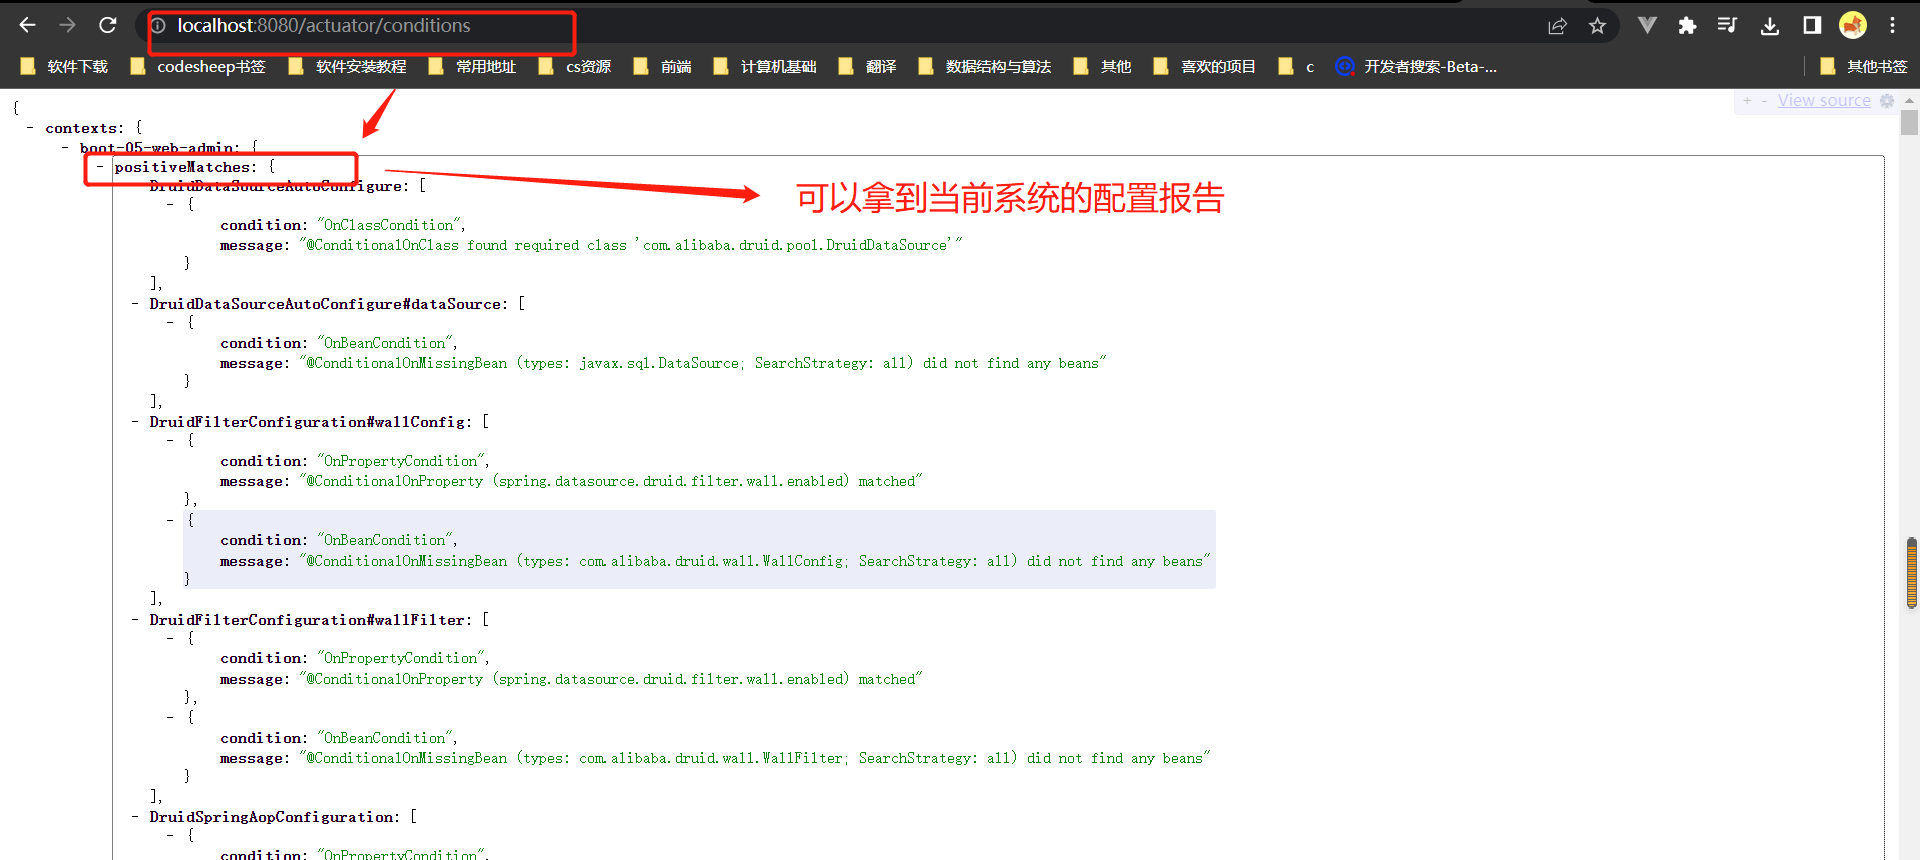Image resolution: width=1920 pixels, height=860 pixels.
Task: Collapse the DruidFilterConfiguration#wallConfig array
Action: [135, 422]
